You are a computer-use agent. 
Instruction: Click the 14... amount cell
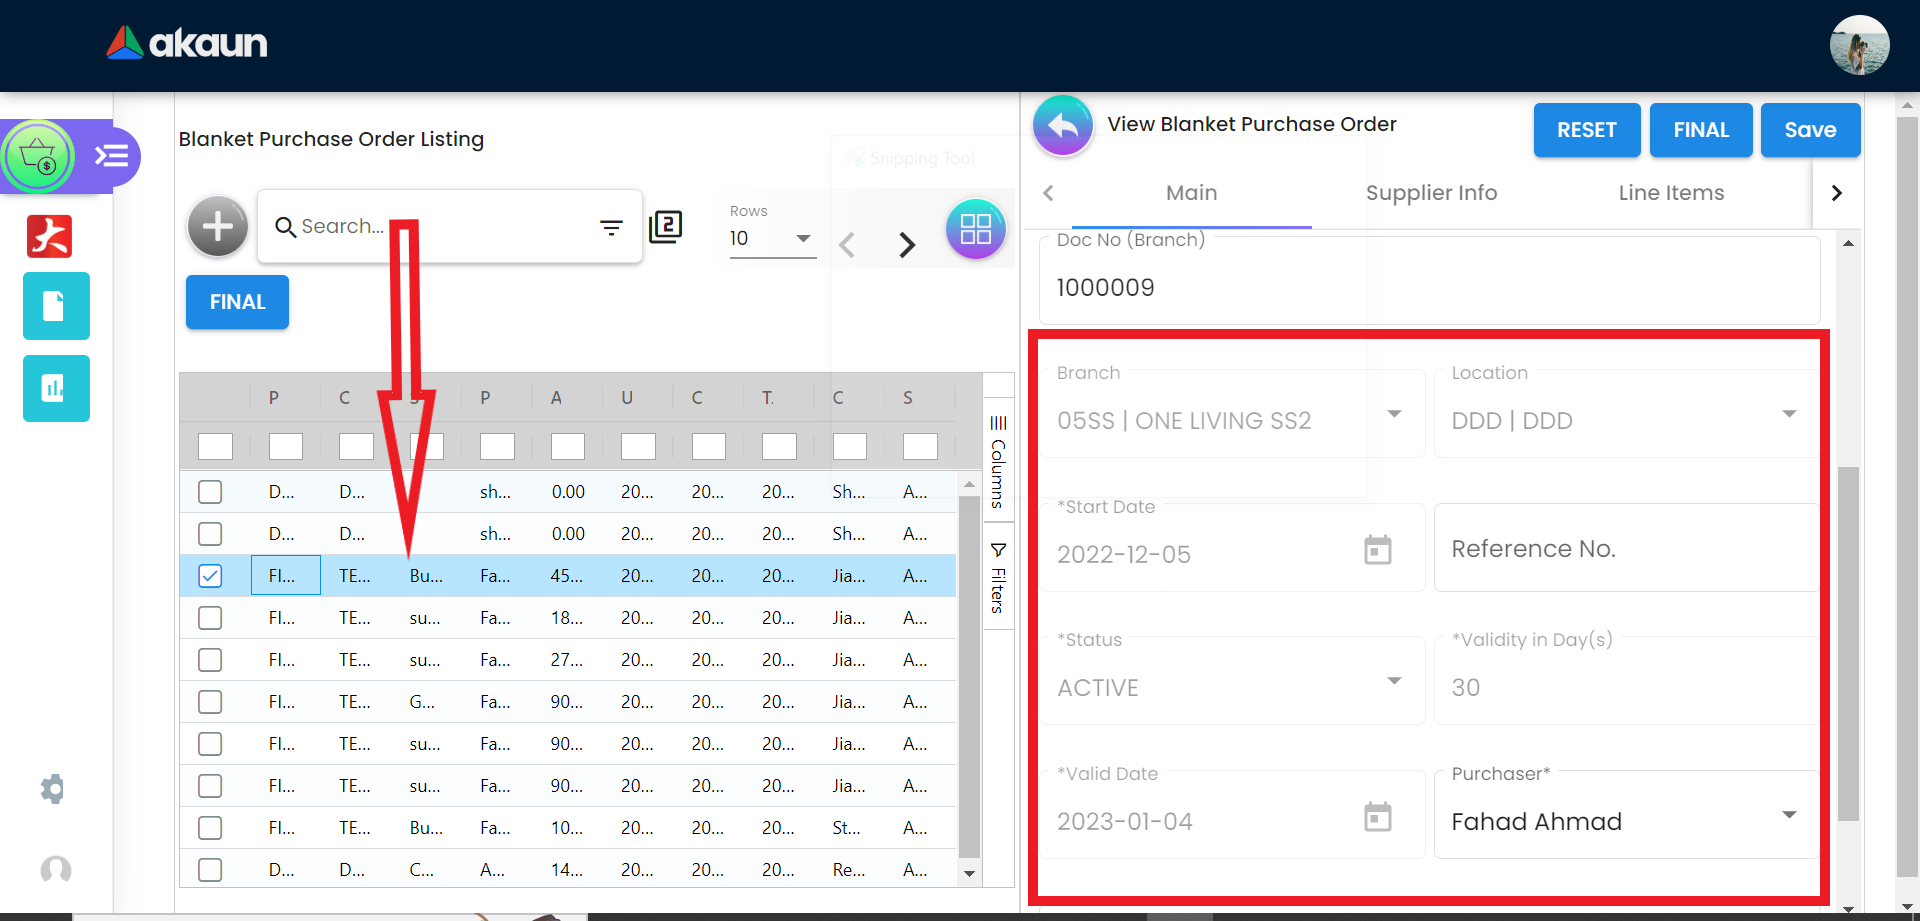567,870
